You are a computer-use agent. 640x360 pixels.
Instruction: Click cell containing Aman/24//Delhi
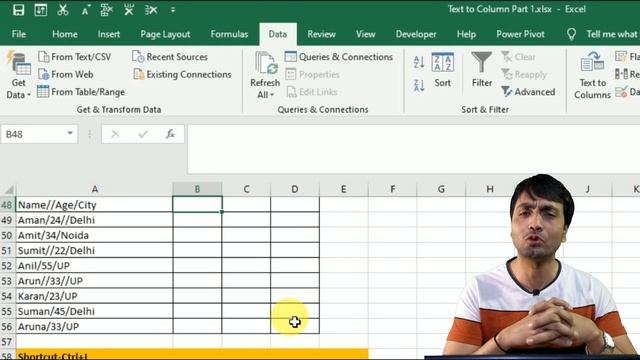94,220
